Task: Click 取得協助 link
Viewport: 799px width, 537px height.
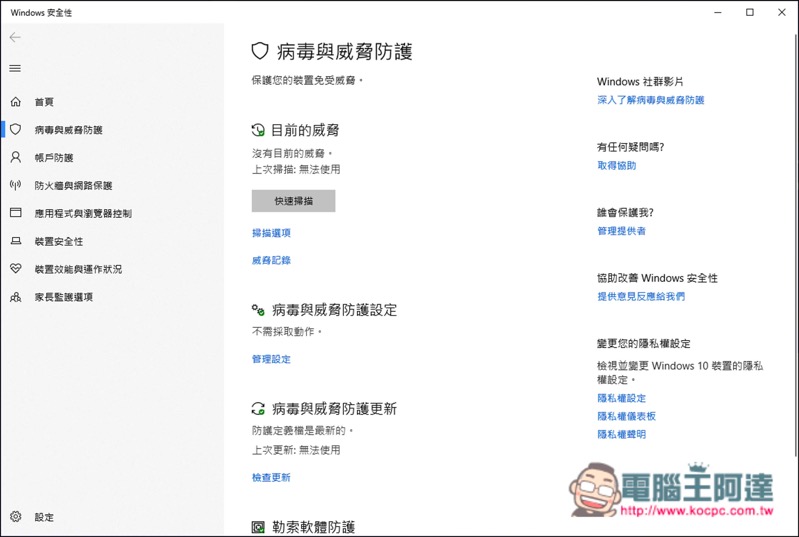Action: (617, 165)
